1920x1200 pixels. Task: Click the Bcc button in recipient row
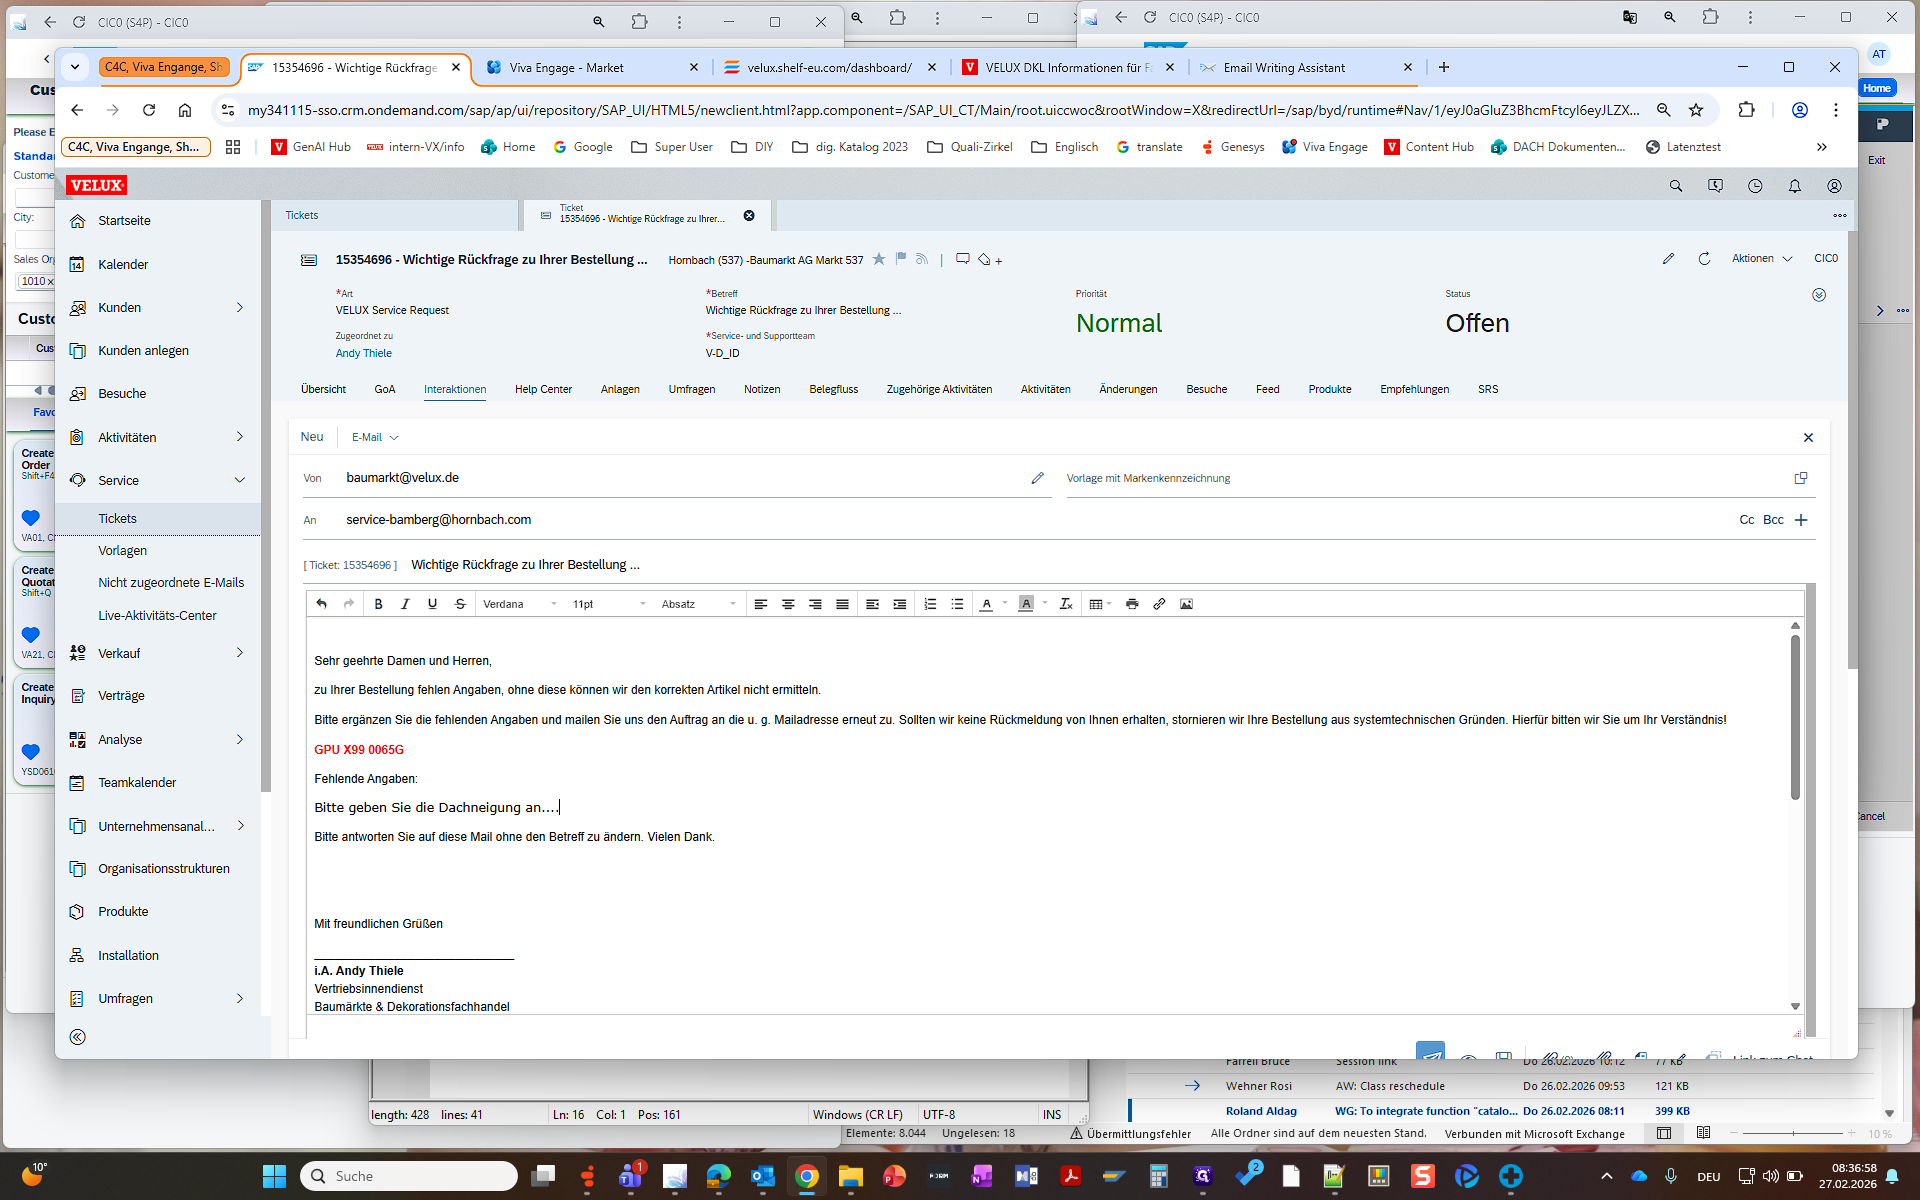tap(1773, 520)
